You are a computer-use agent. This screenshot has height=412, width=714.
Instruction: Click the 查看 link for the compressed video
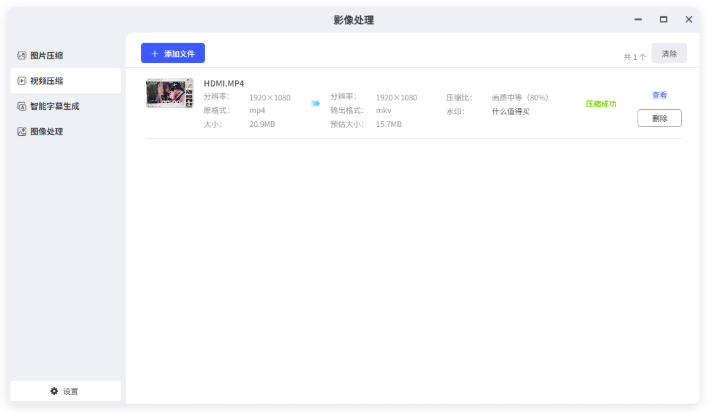click(x=659, y=95)
